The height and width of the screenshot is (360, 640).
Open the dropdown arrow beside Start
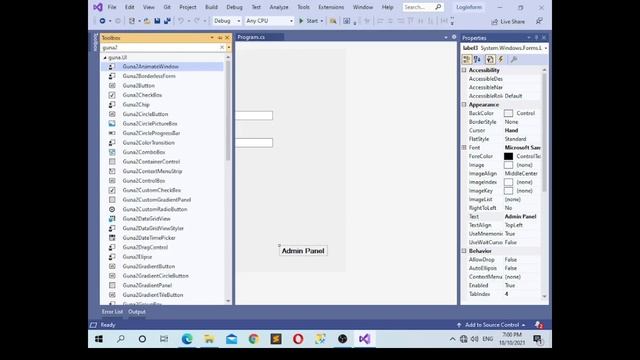(322, 21)
